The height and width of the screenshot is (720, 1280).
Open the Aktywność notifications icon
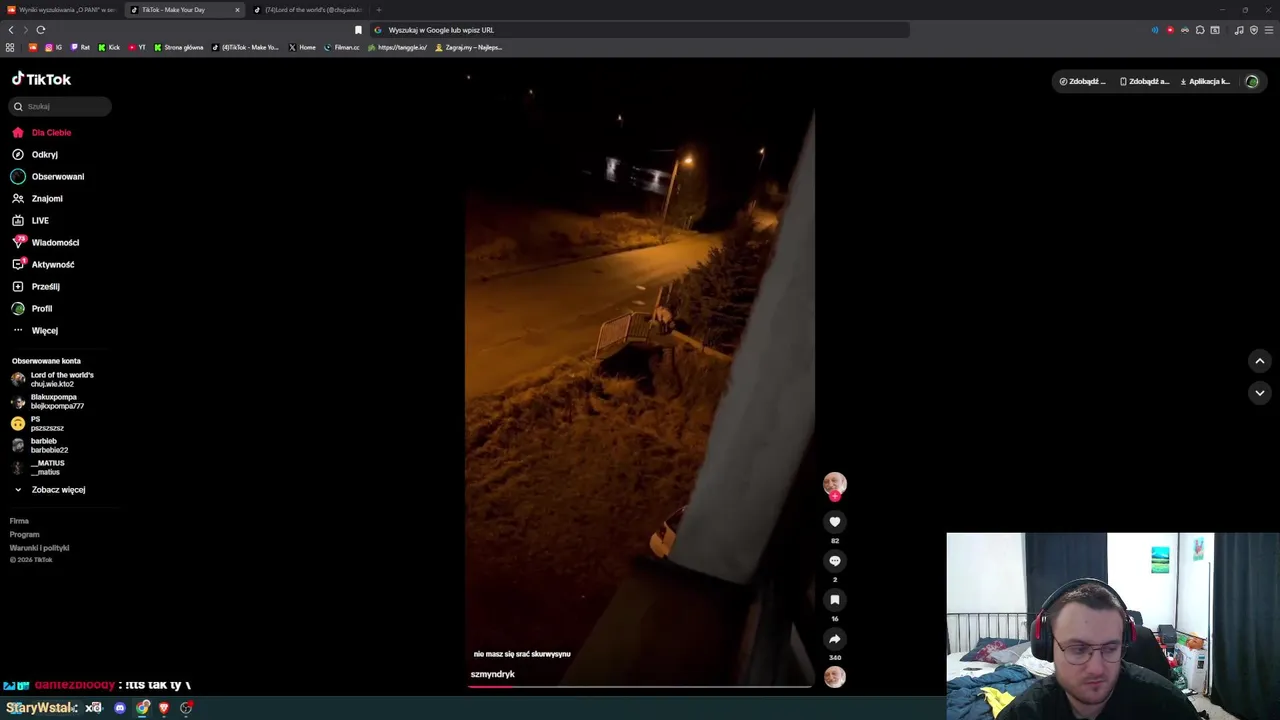click(x=18, y=264)
